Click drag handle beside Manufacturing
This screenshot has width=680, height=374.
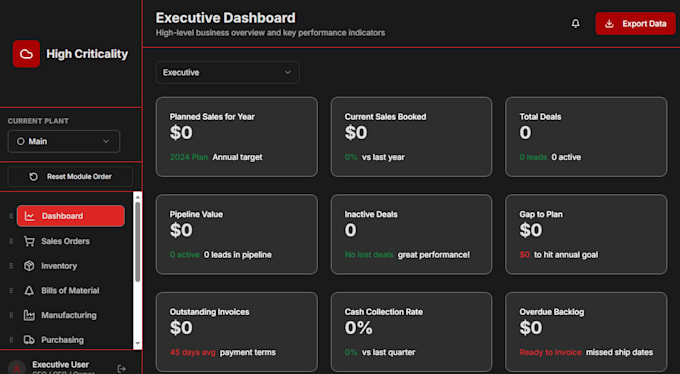click(11, 315)
